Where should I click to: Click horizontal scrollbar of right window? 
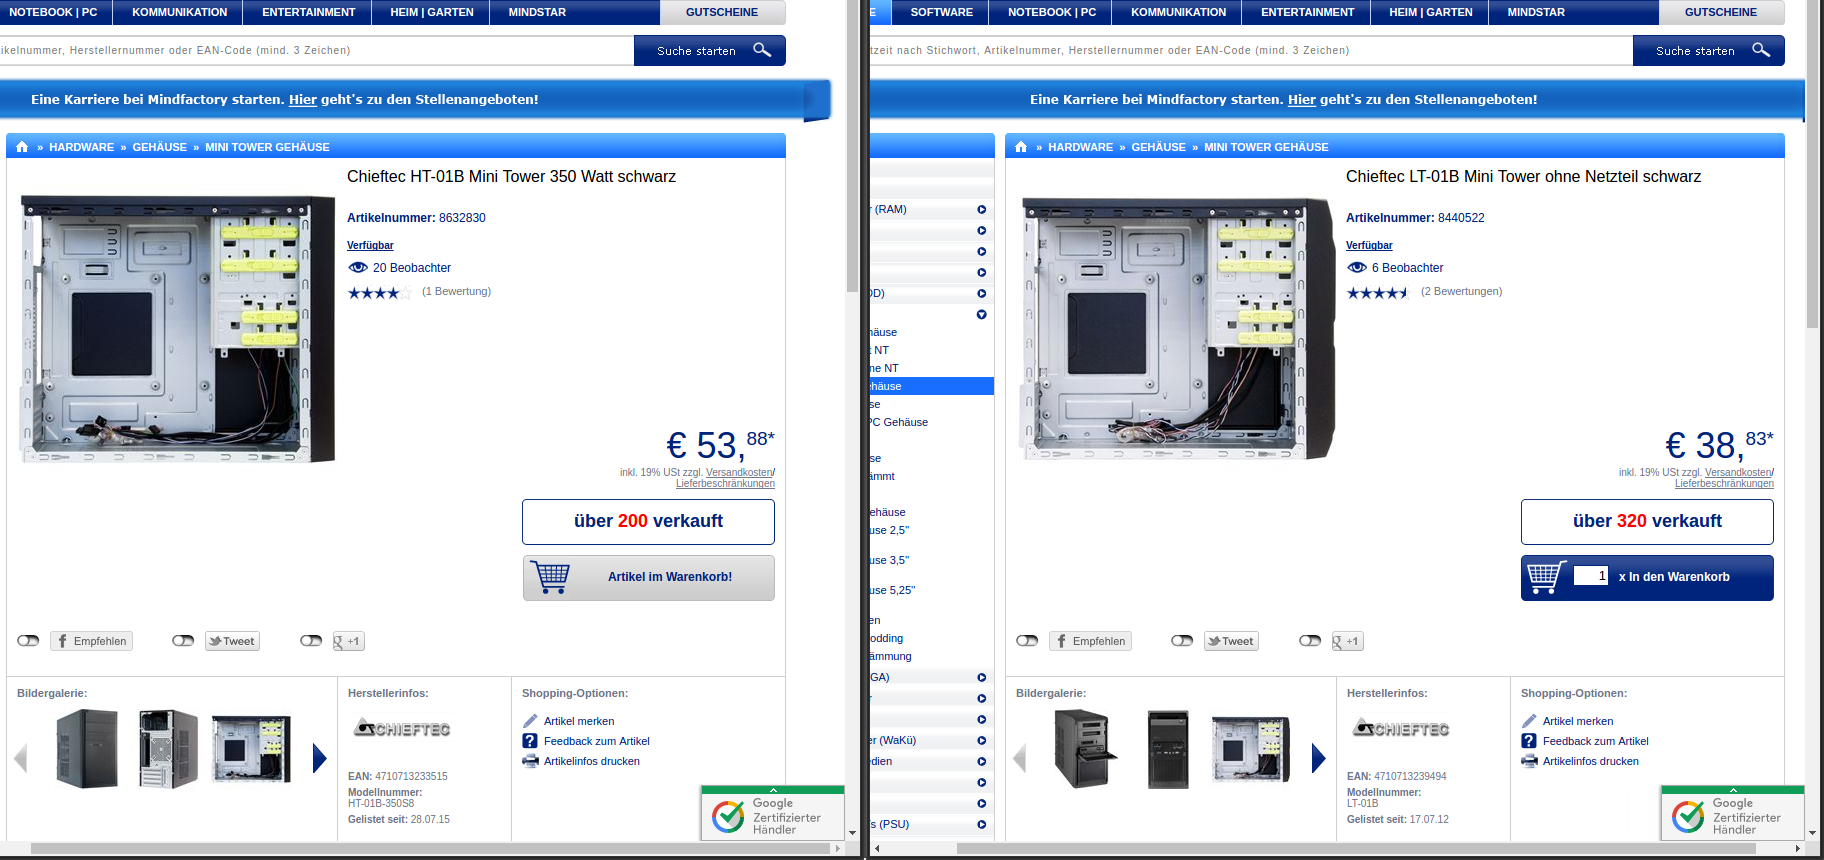1355,848
